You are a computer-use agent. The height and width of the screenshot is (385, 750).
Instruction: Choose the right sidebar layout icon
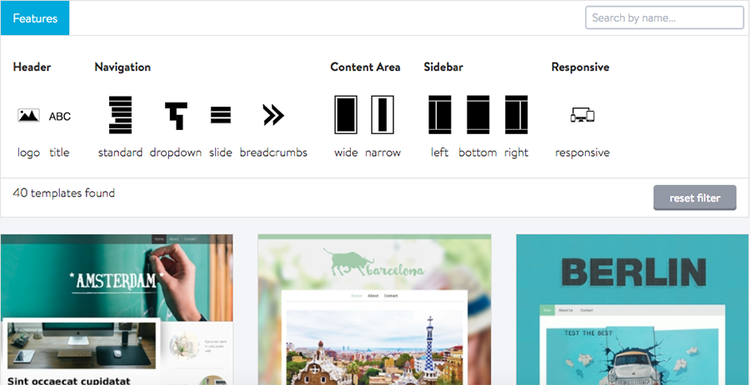click(516, 115)
